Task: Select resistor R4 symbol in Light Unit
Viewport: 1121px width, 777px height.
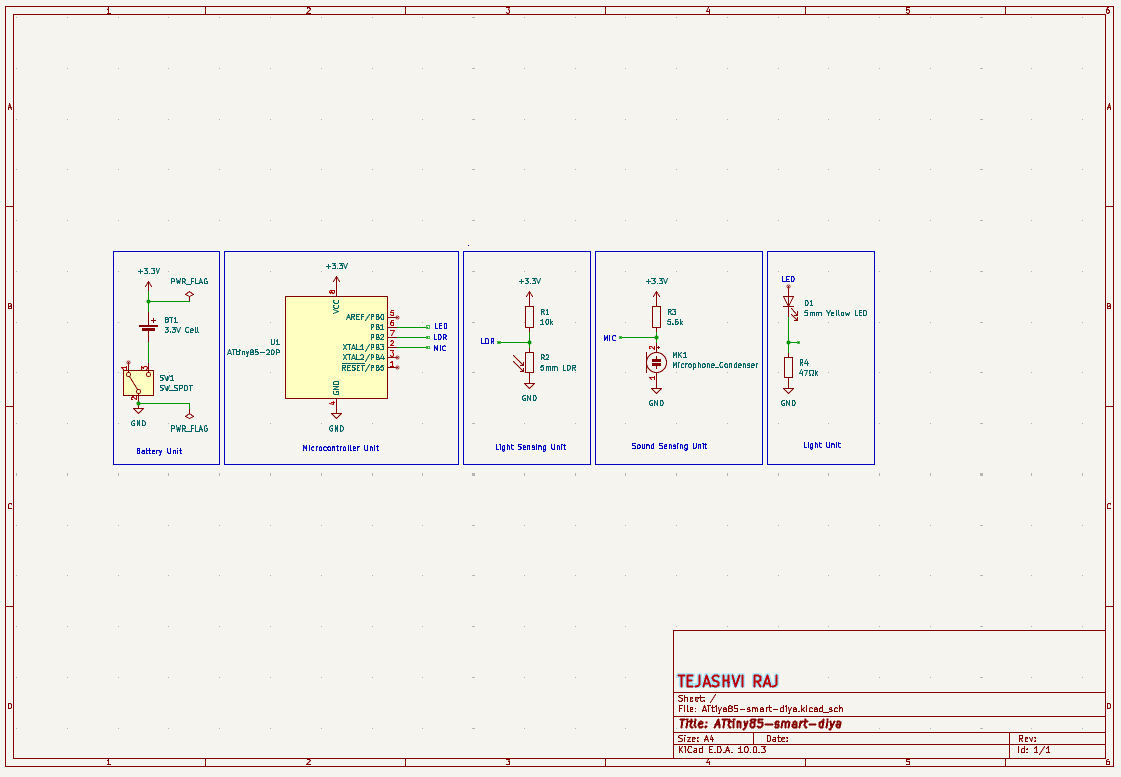Action: [x=789, y=367]
